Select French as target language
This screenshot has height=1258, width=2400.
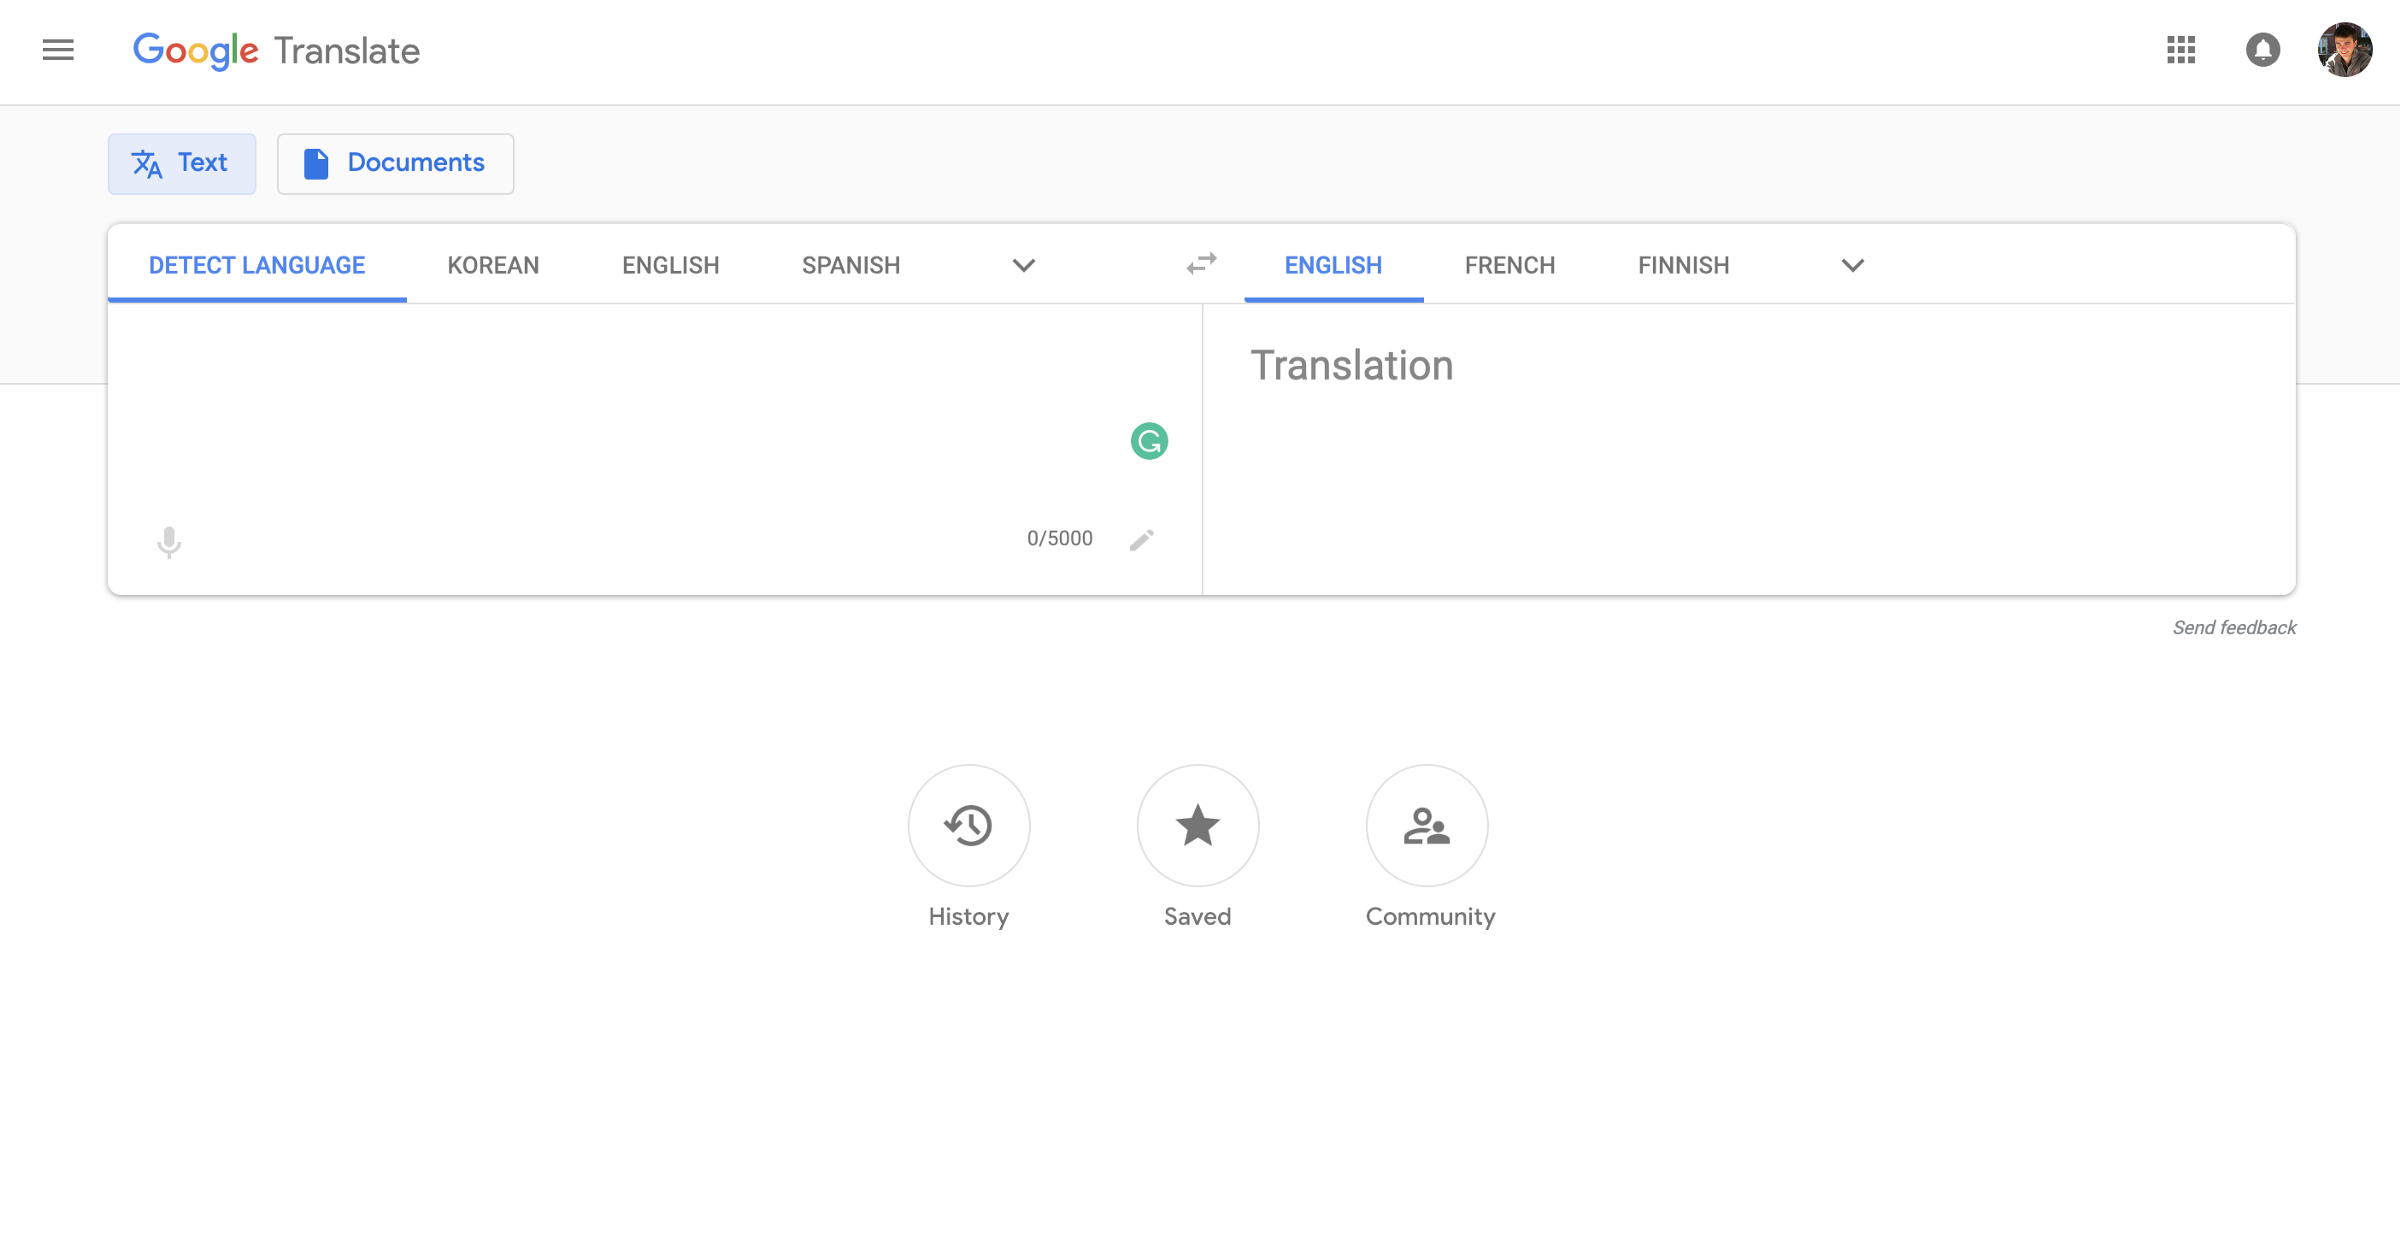point(1510,265)
